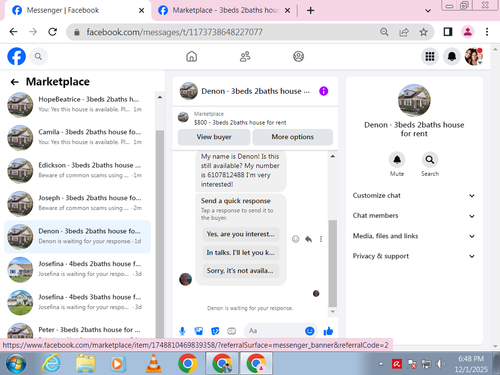Go to Home feed icon
This screenshot has width=500, height=375.
(191, 57)
